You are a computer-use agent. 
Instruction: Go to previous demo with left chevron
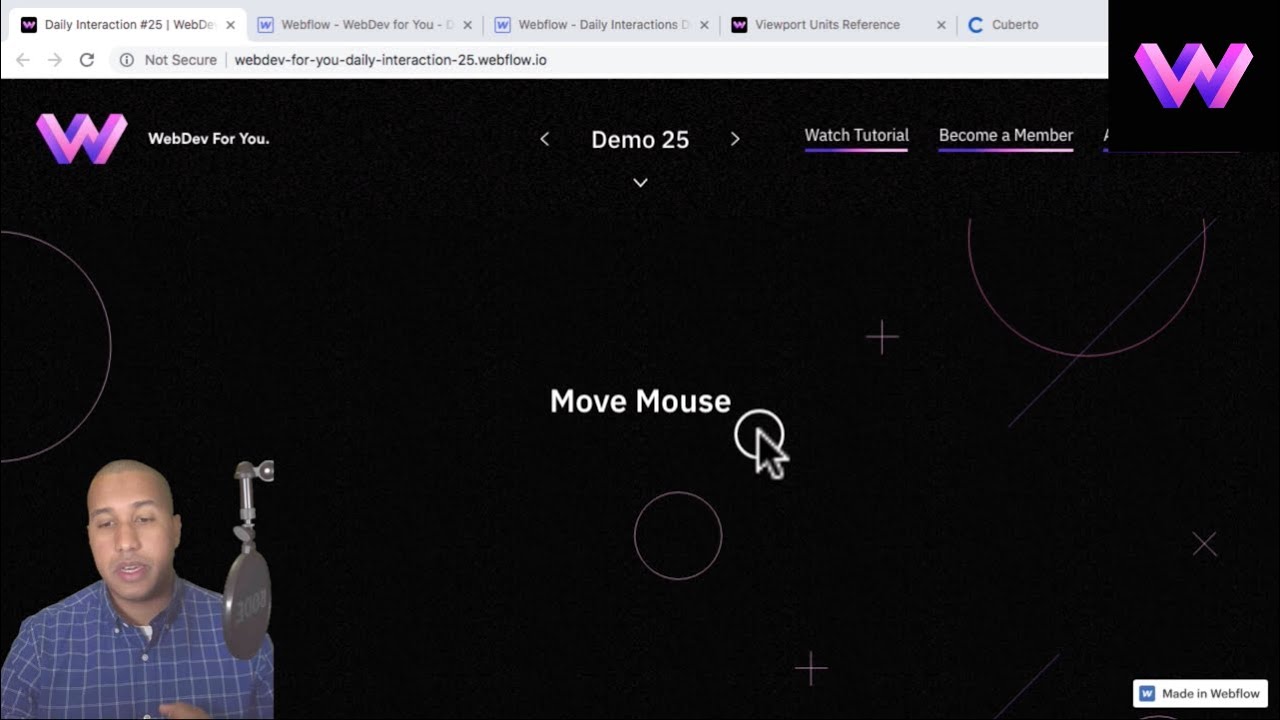click(x=545, y=139)
